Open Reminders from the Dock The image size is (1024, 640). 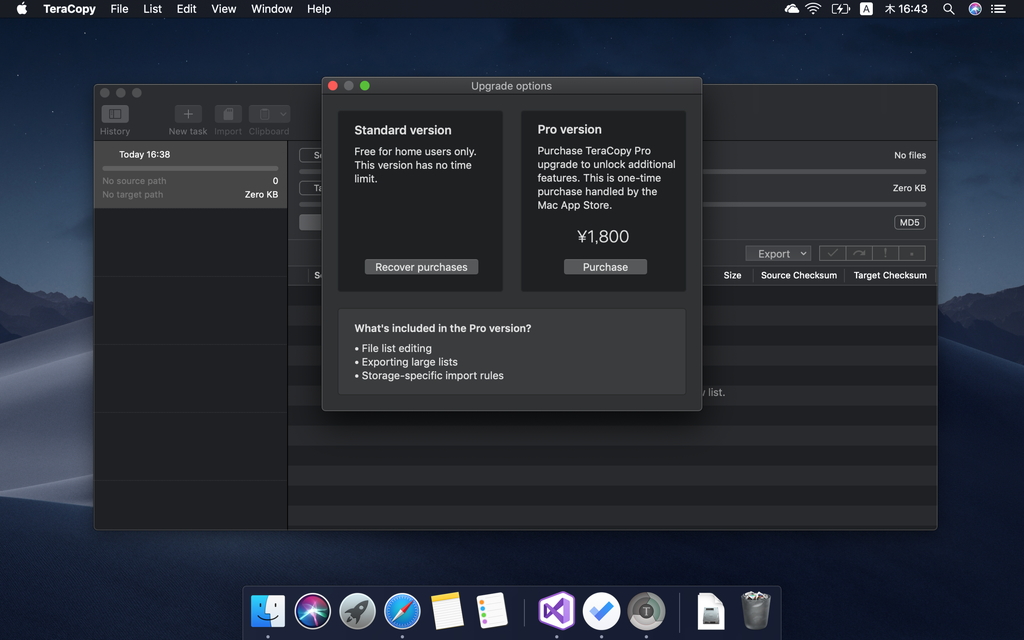[492, 611]
